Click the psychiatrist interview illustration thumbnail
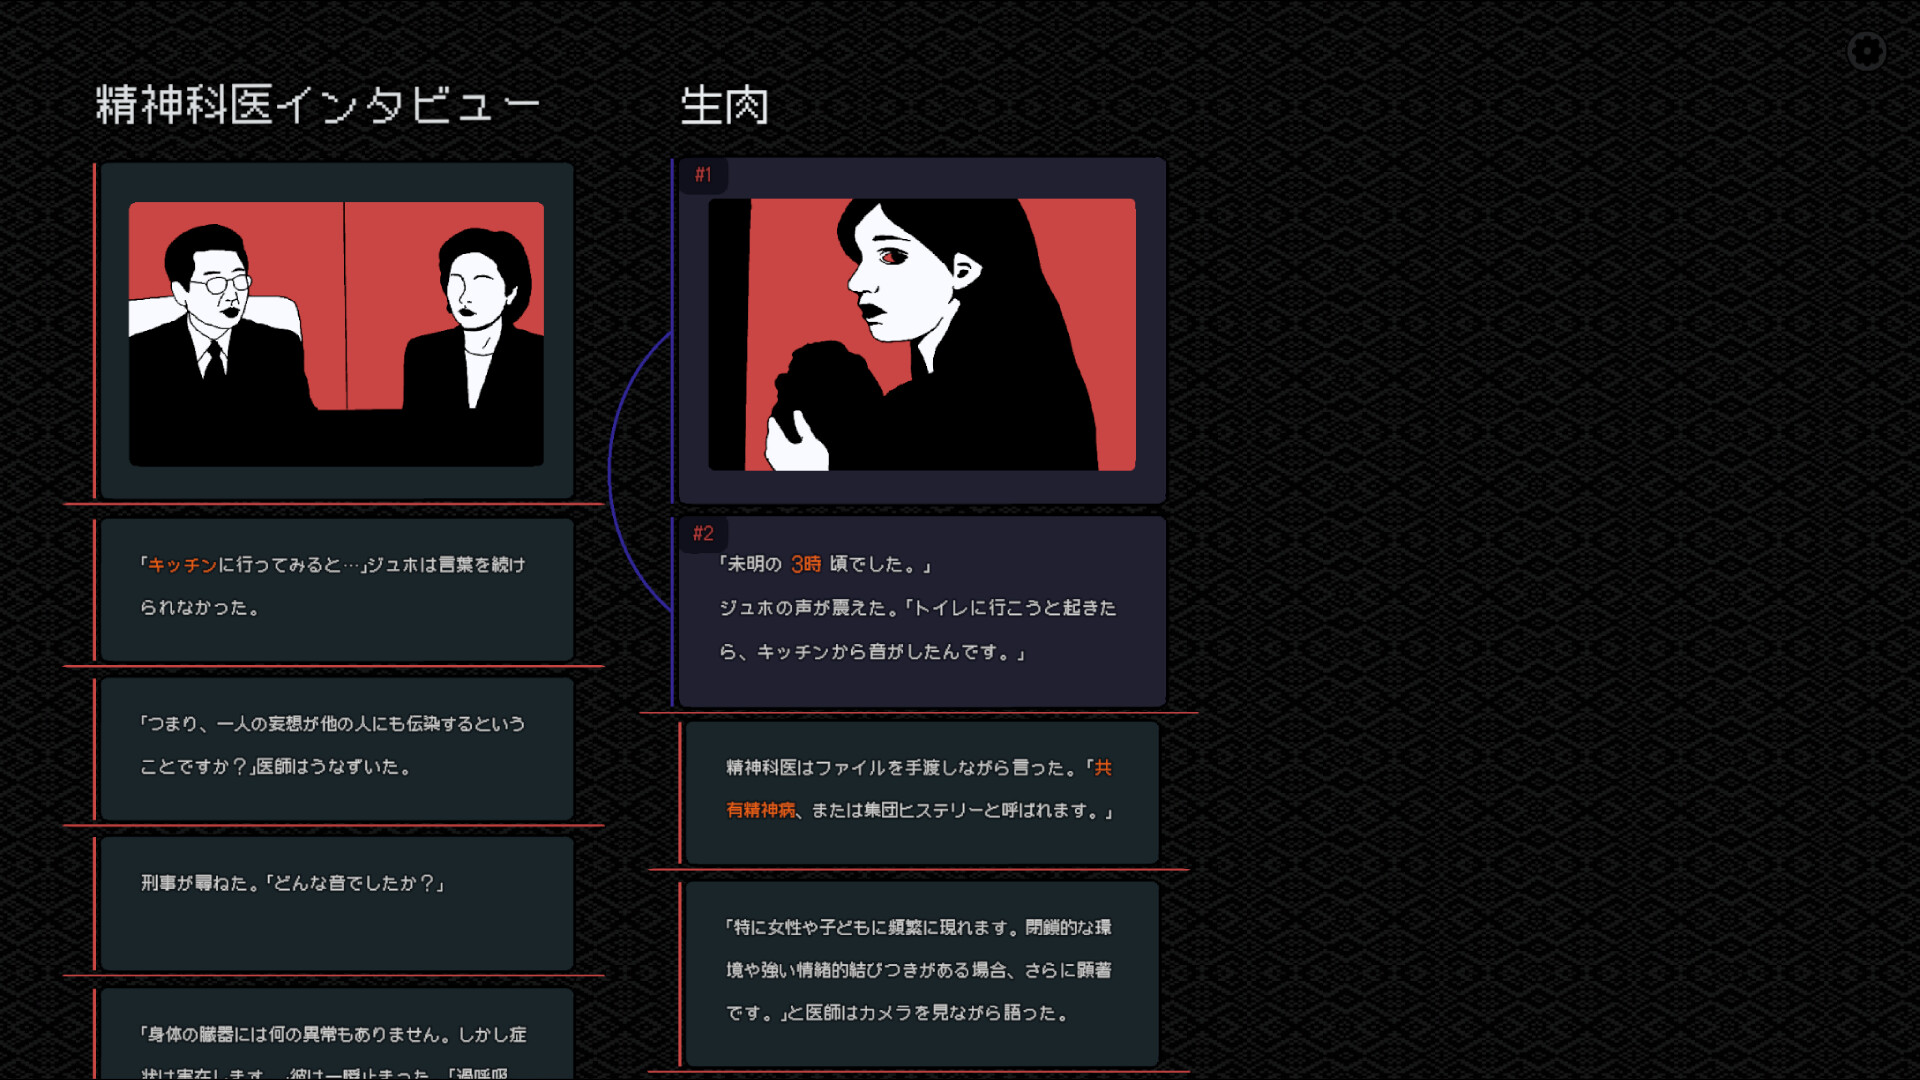This screenshot has width=1920, height=1080. tap(336, 334)
